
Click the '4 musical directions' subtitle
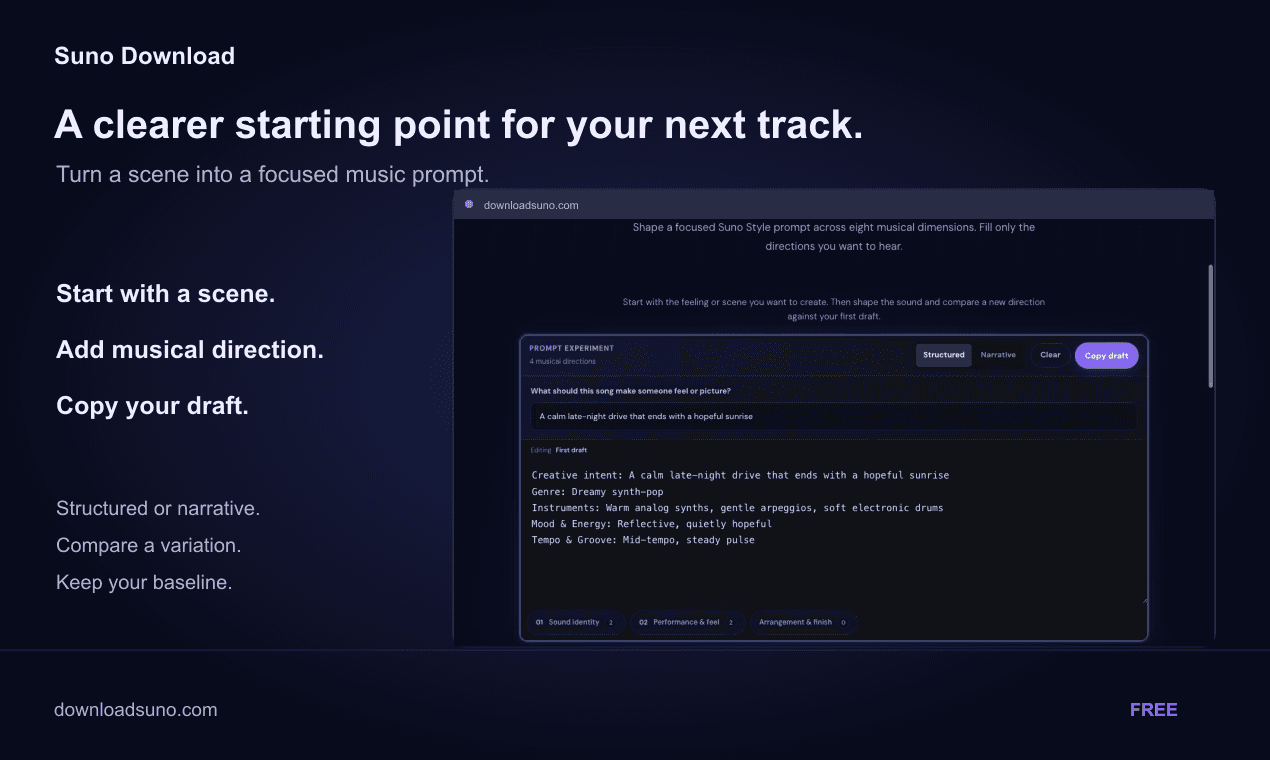point(563,361)
